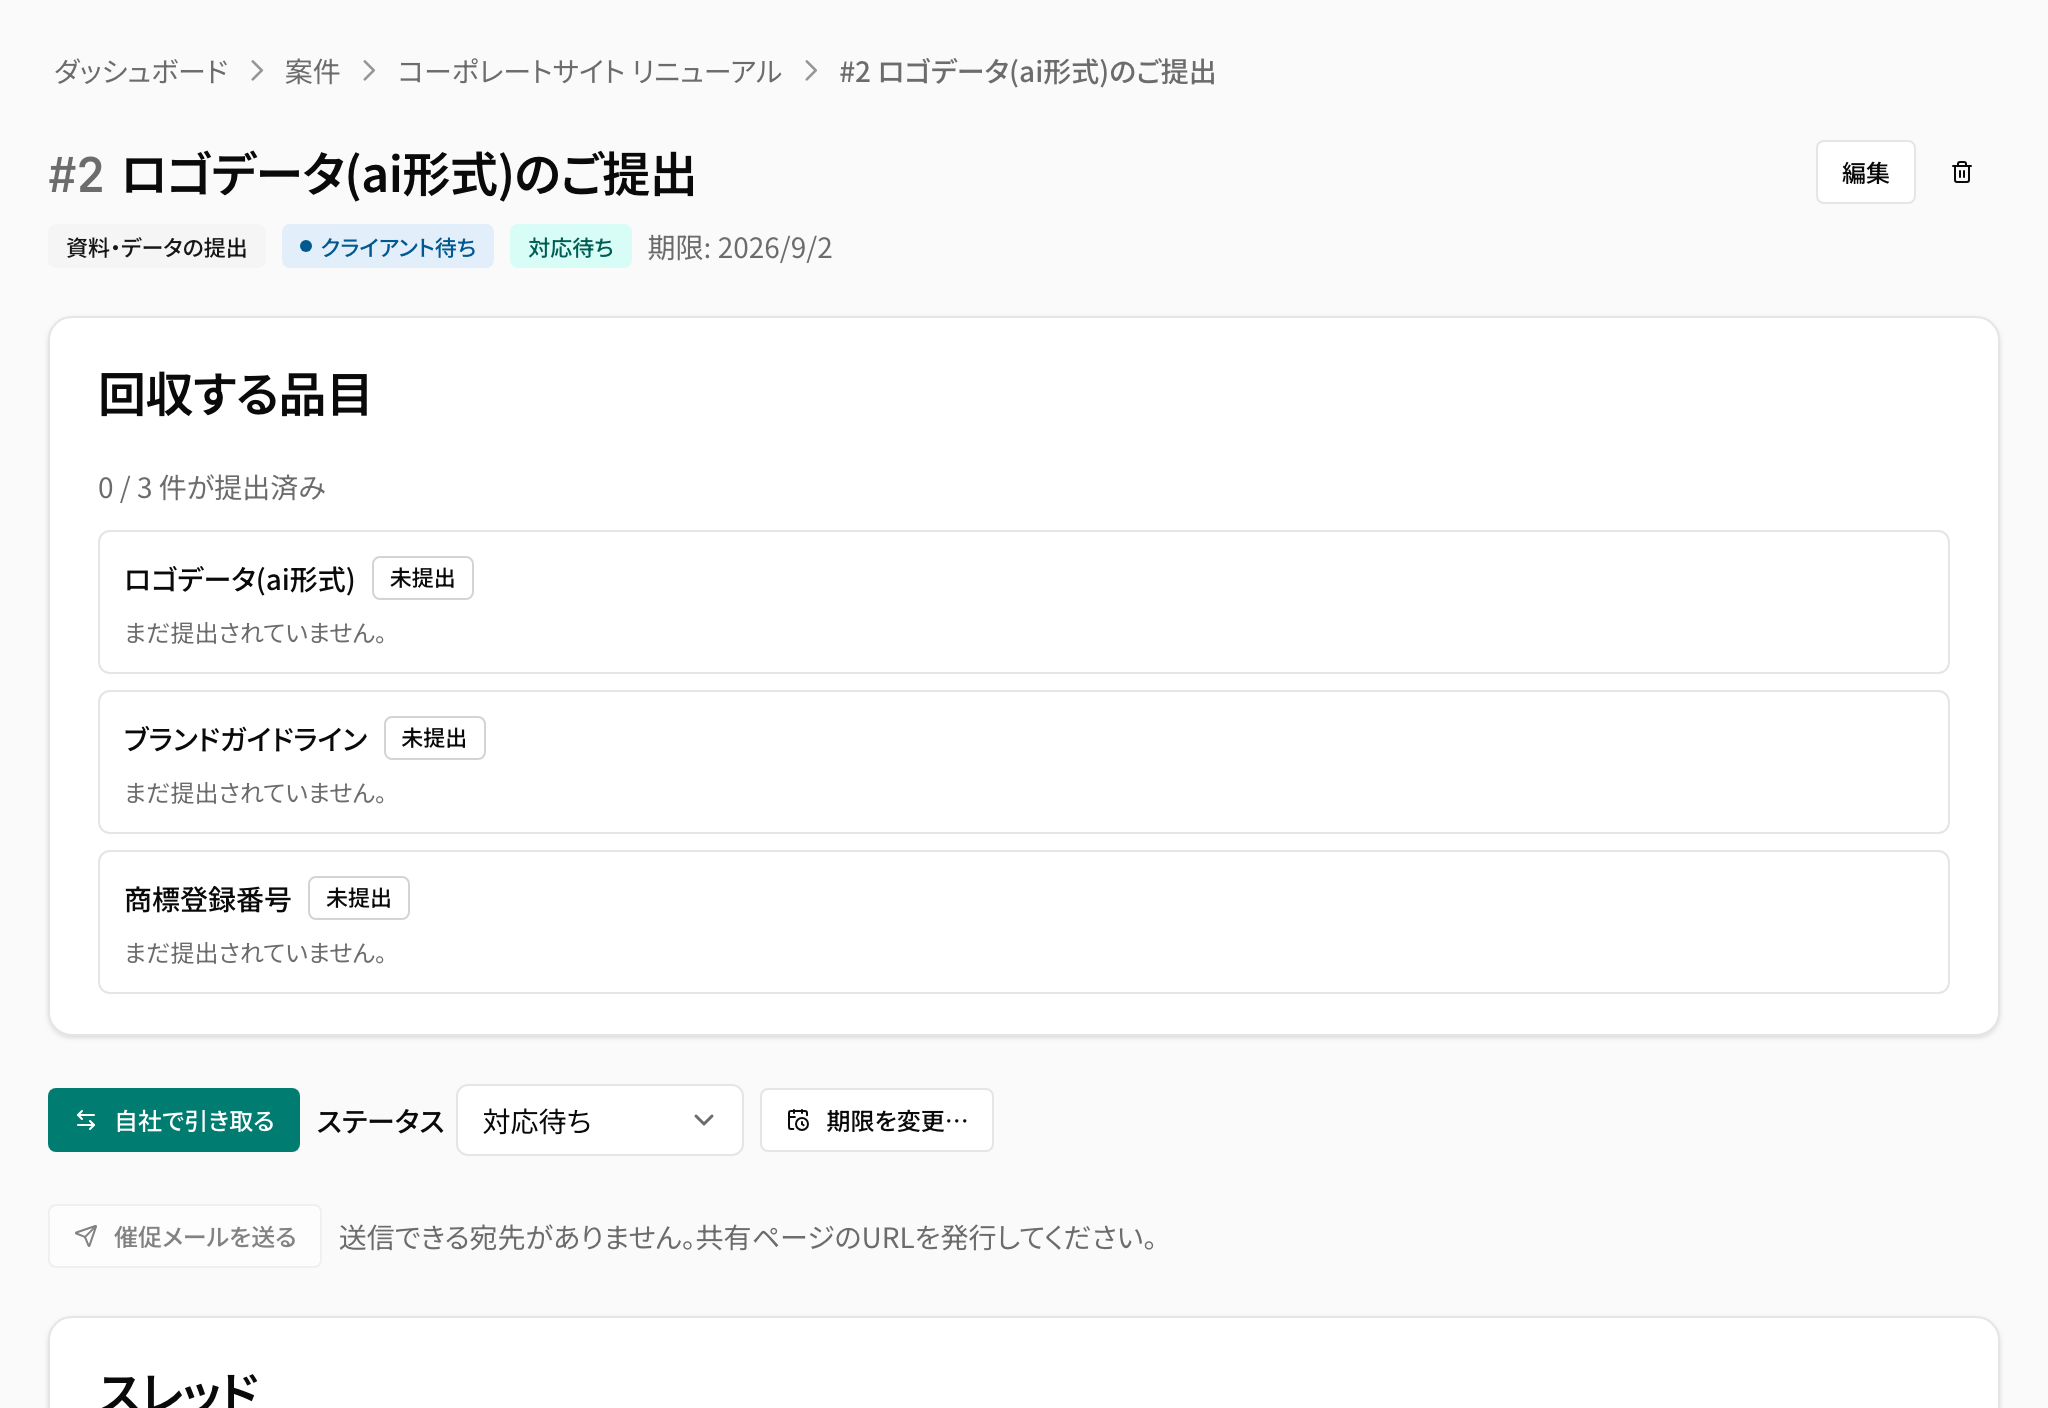
Task: Open コーポレートサイト リニューアル breadcrumb
Action: click(589, 72)
